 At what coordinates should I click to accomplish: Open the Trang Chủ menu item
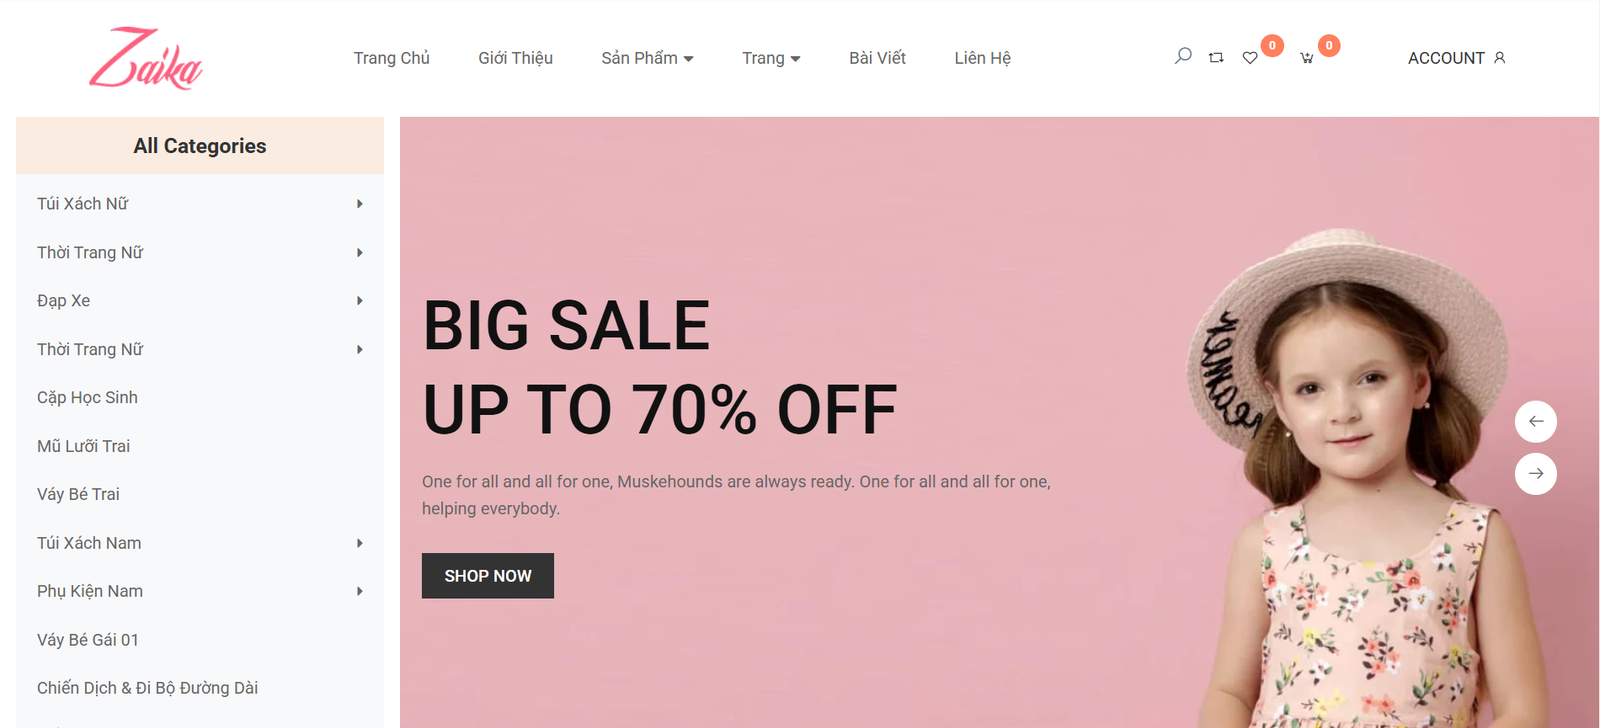click(391, 58)
